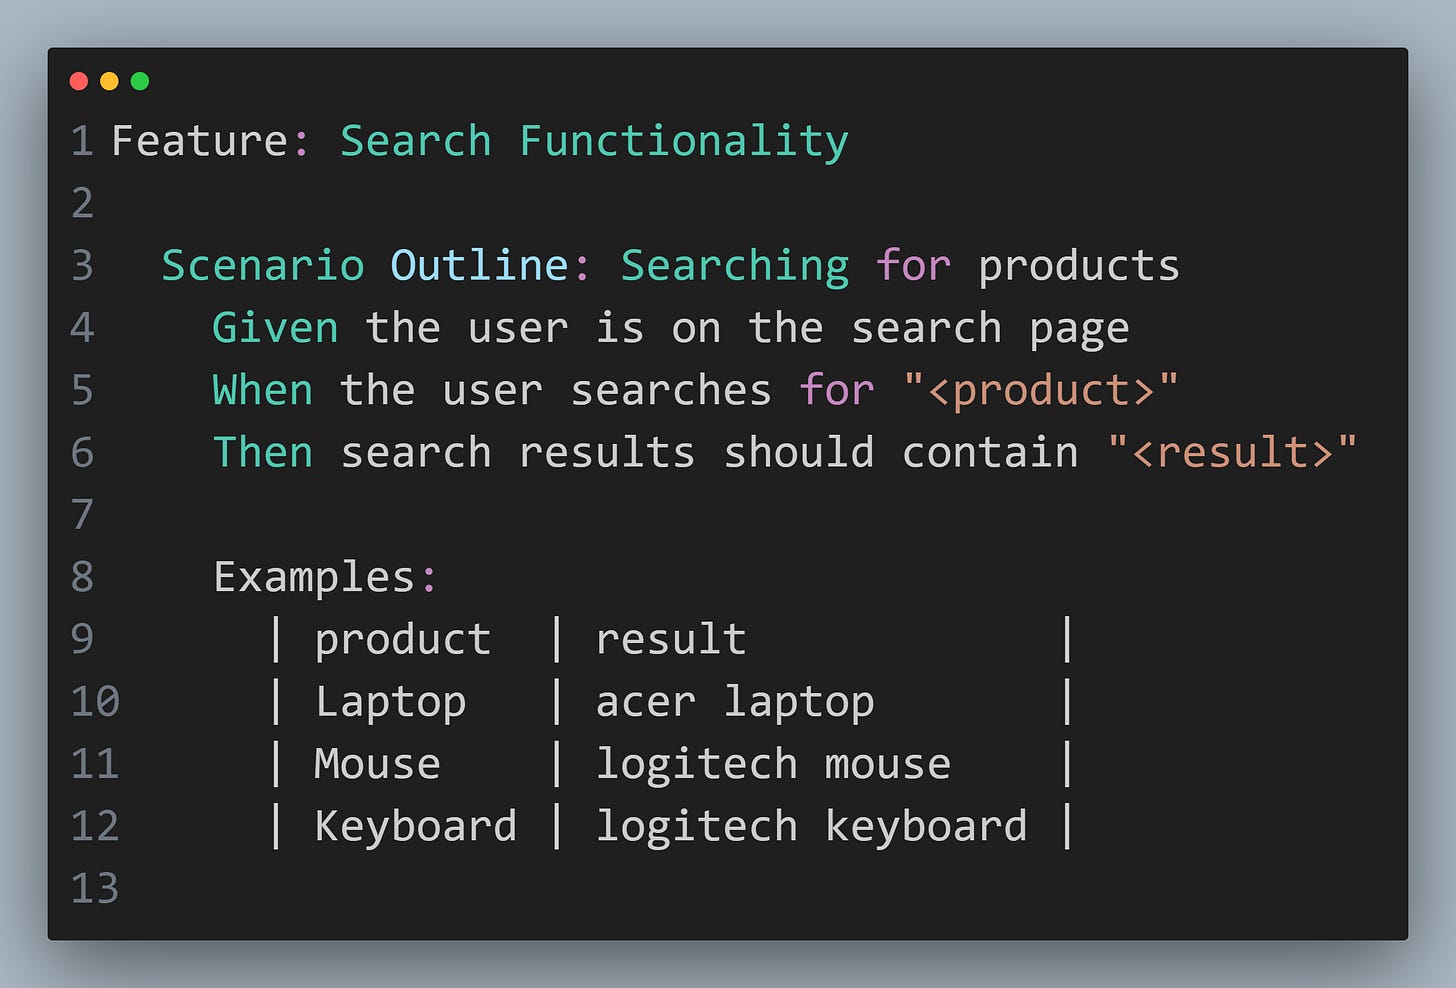The width and height of the screenshot is (1456, 988).
Task: Click the 'acer laptop' table cell
Action: coord(735,702)
